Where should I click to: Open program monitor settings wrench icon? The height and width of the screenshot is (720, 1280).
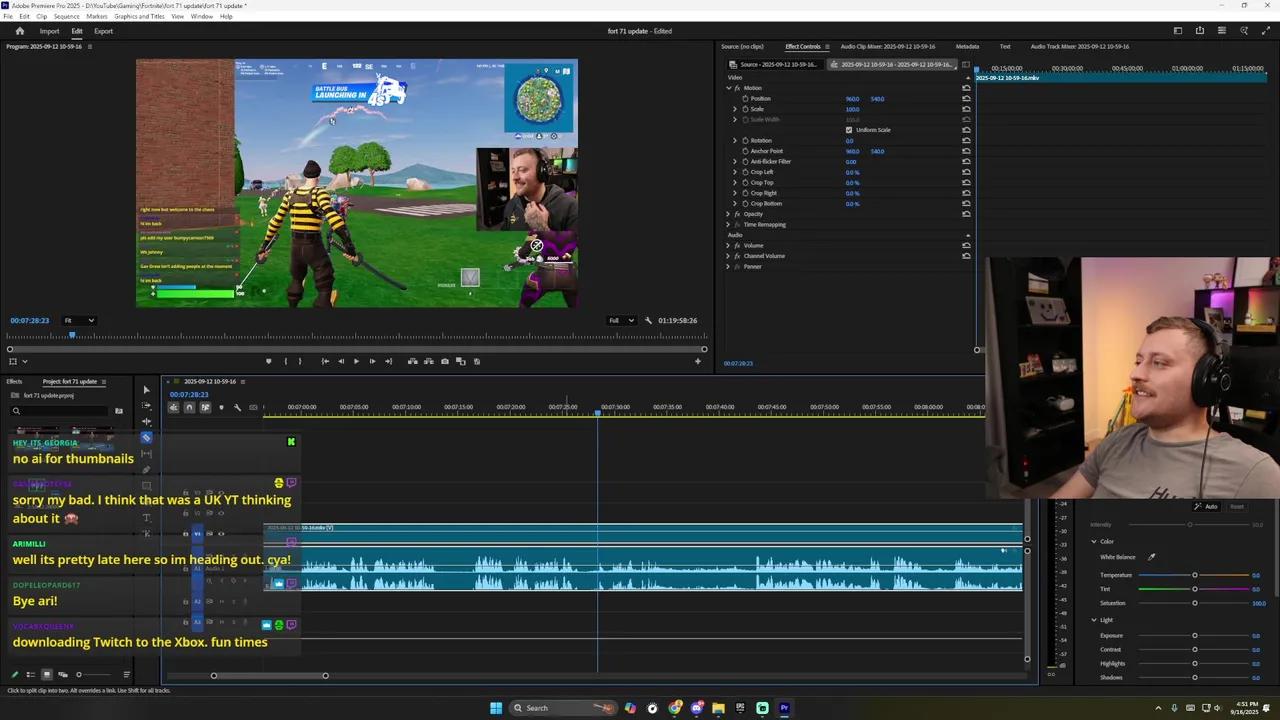pyautogui.click(x=648, y=320)
